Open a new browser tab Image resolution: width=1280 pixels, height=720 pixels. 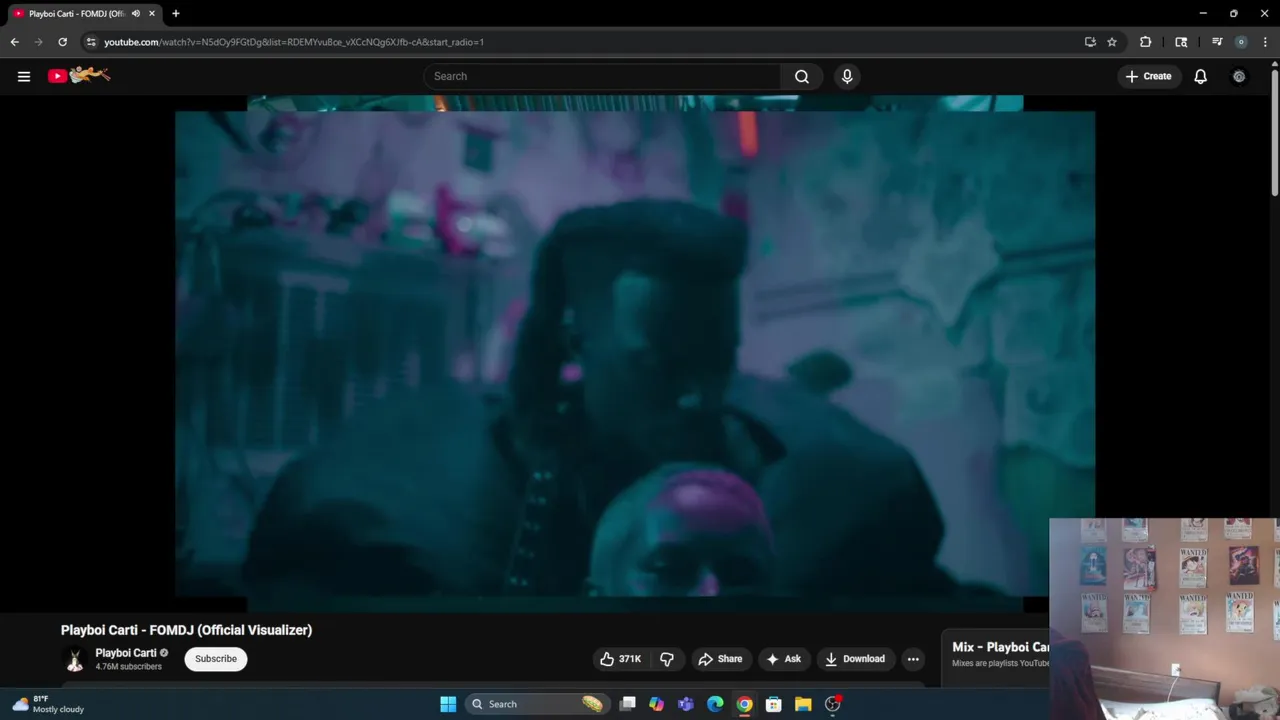tap(176, 14)
